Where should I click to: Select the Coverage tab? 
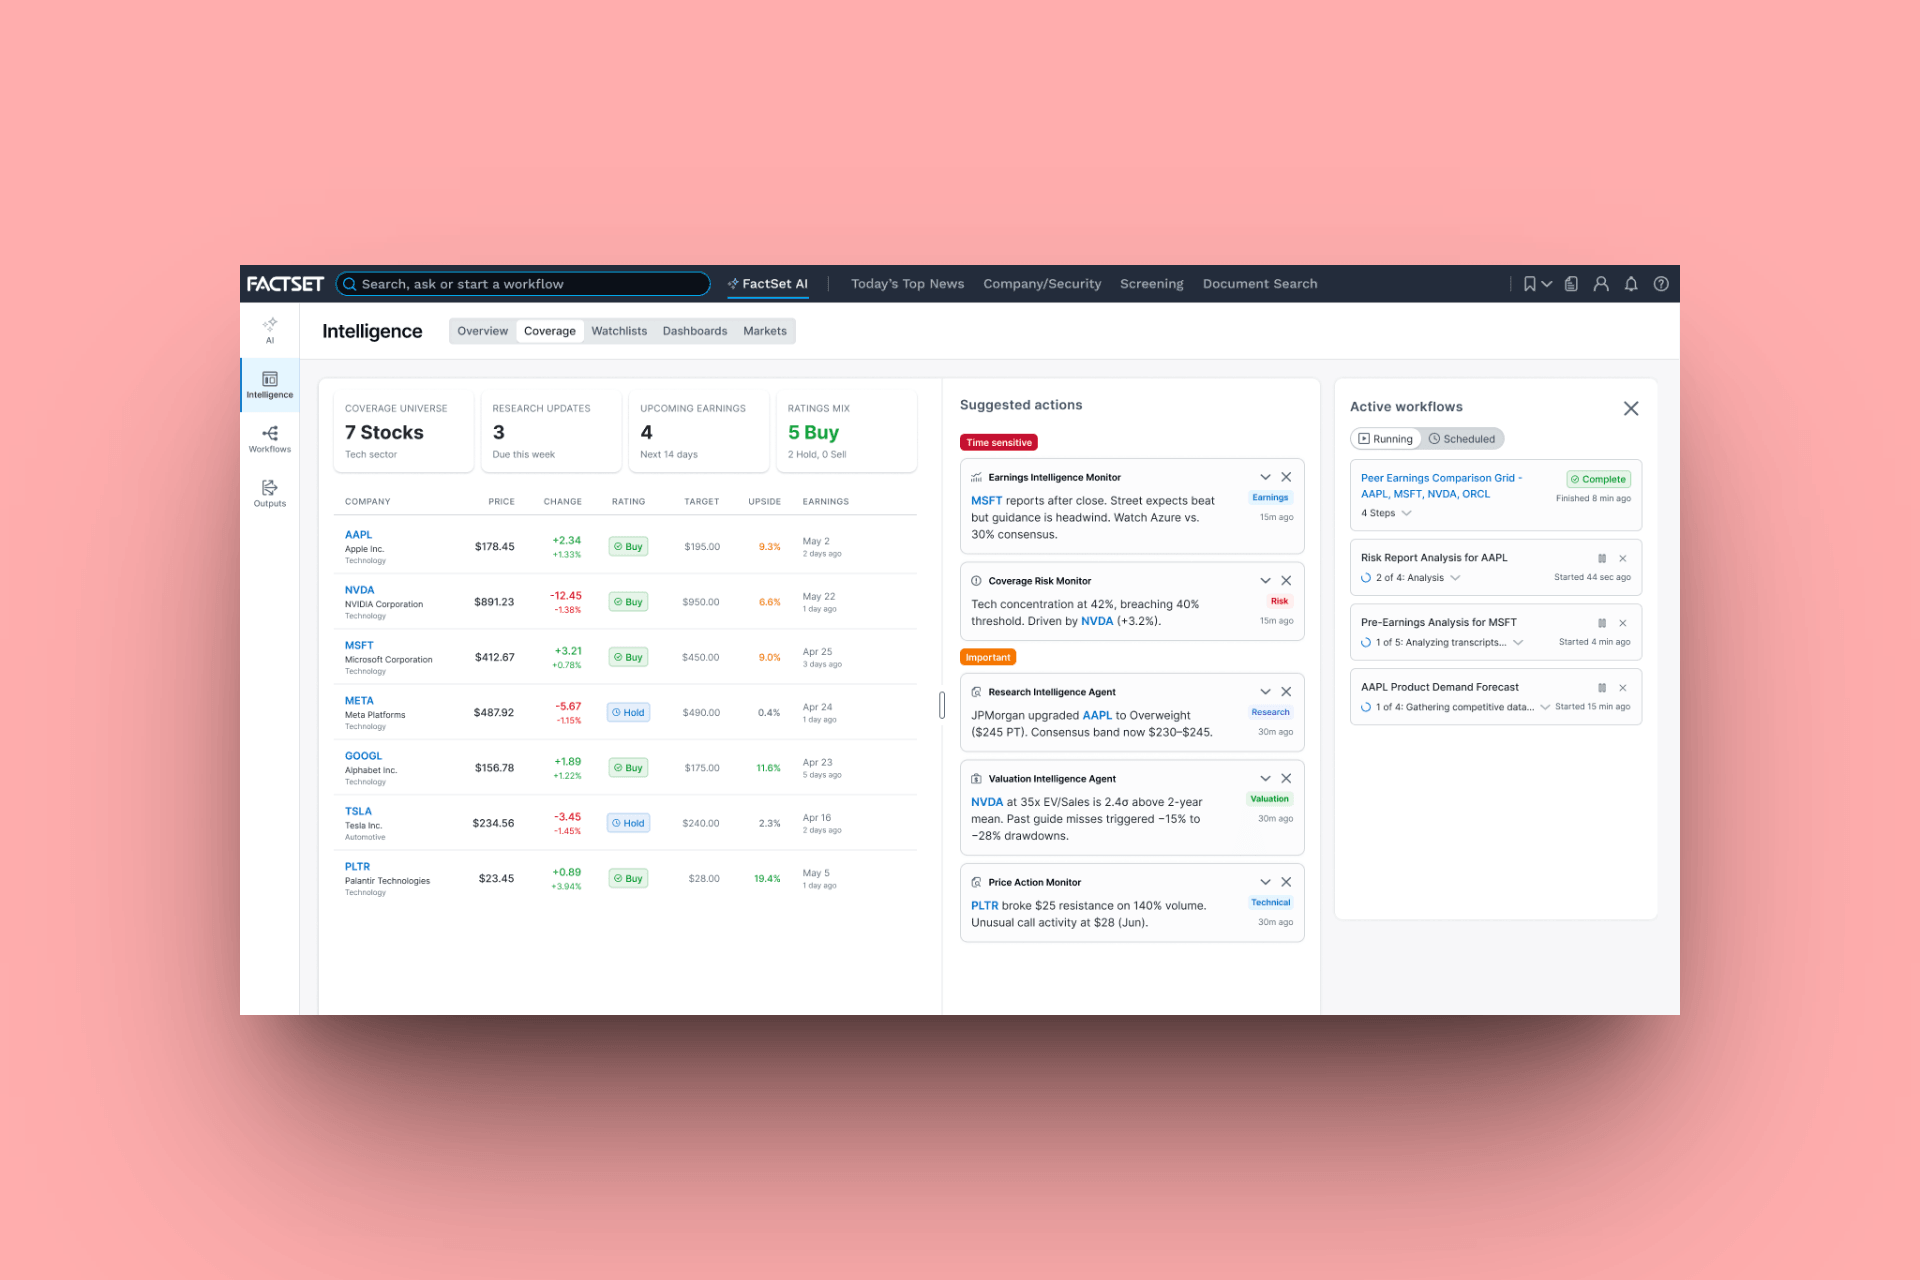tap(550, 331)
